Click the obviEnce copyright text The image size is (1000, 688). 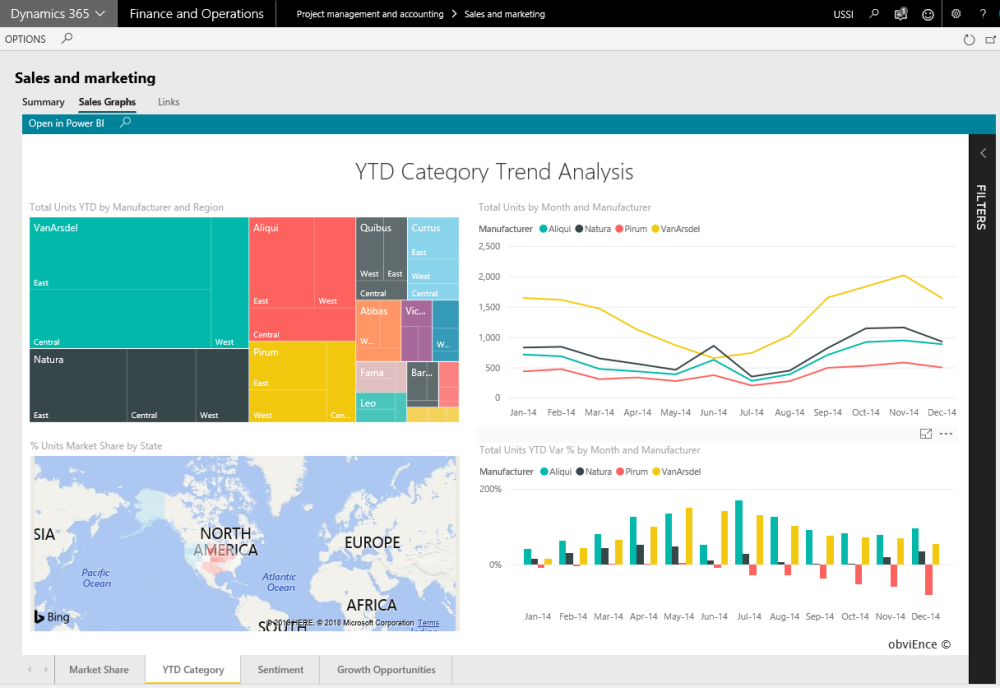coord(919,645)
